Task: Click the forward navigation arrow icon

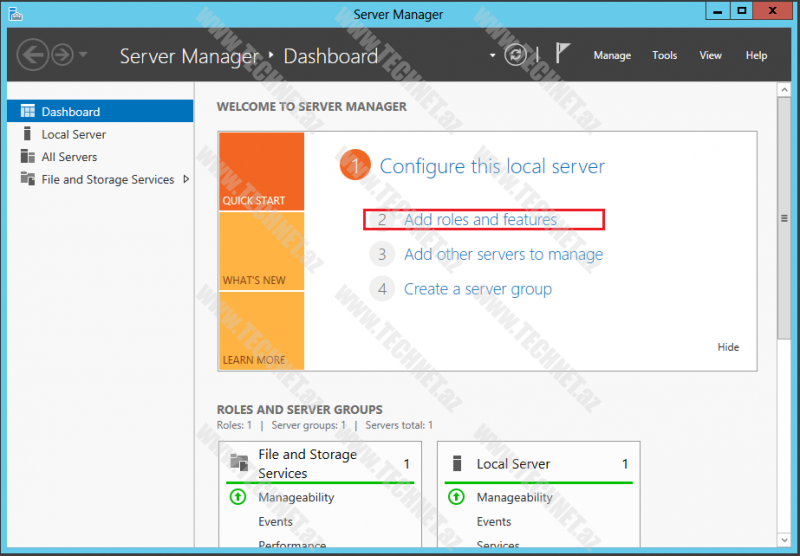Action: tap(62, 55)
